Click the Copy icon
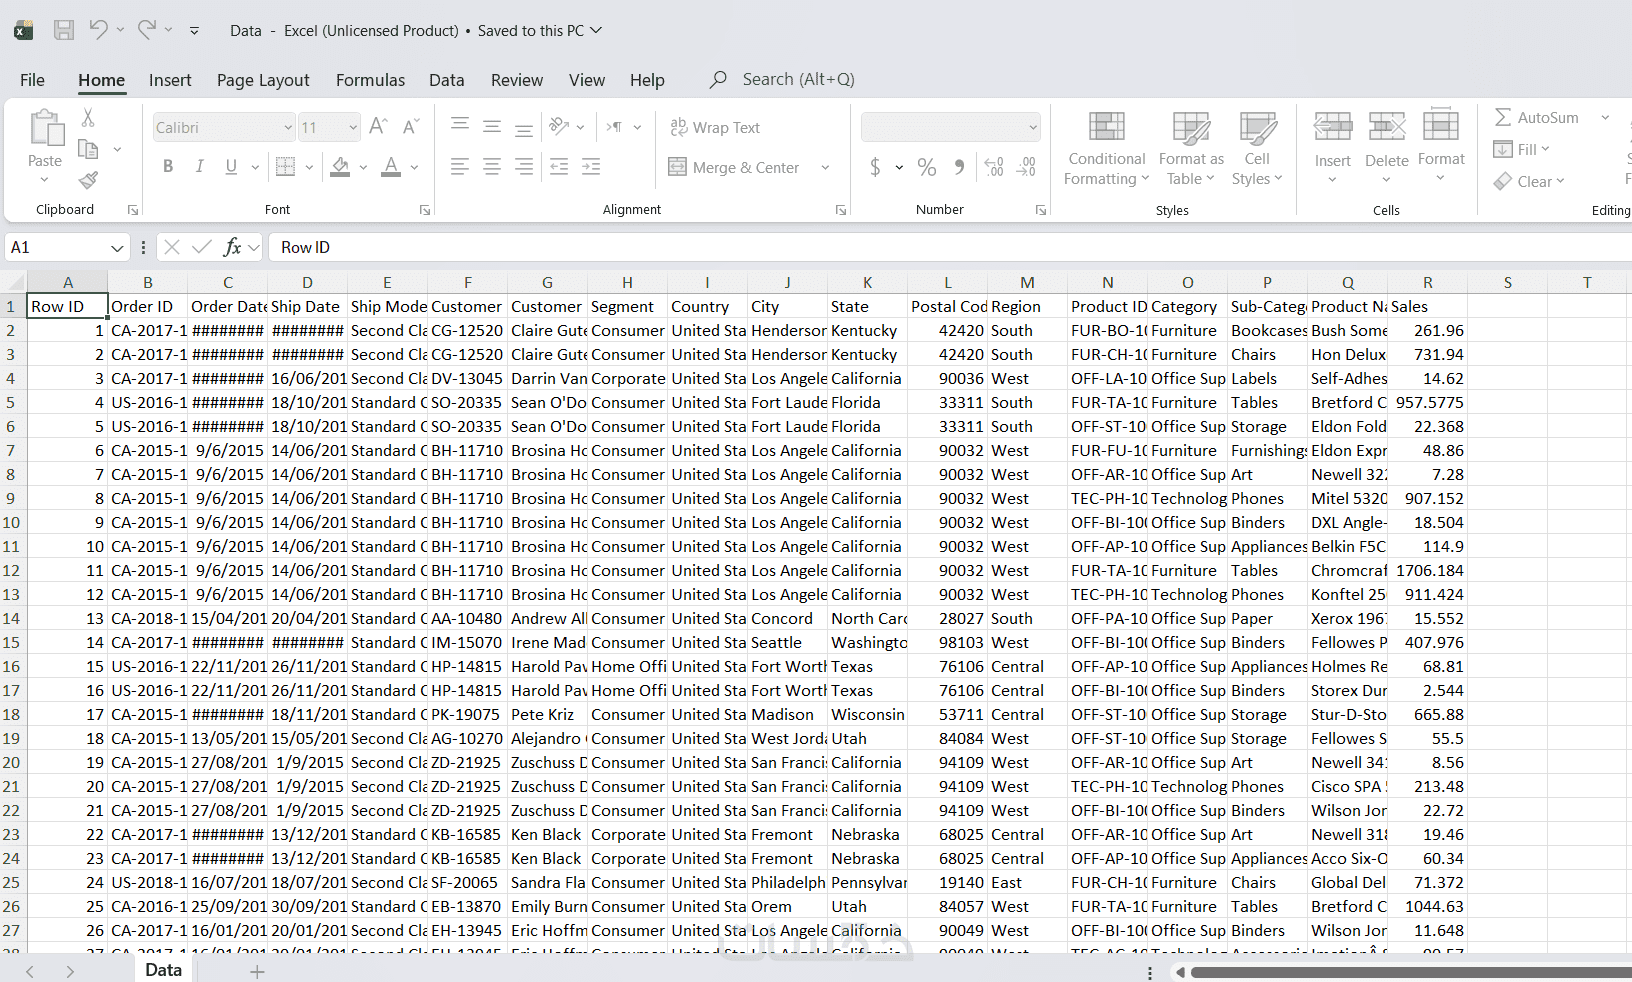 [x=88, y=149]
